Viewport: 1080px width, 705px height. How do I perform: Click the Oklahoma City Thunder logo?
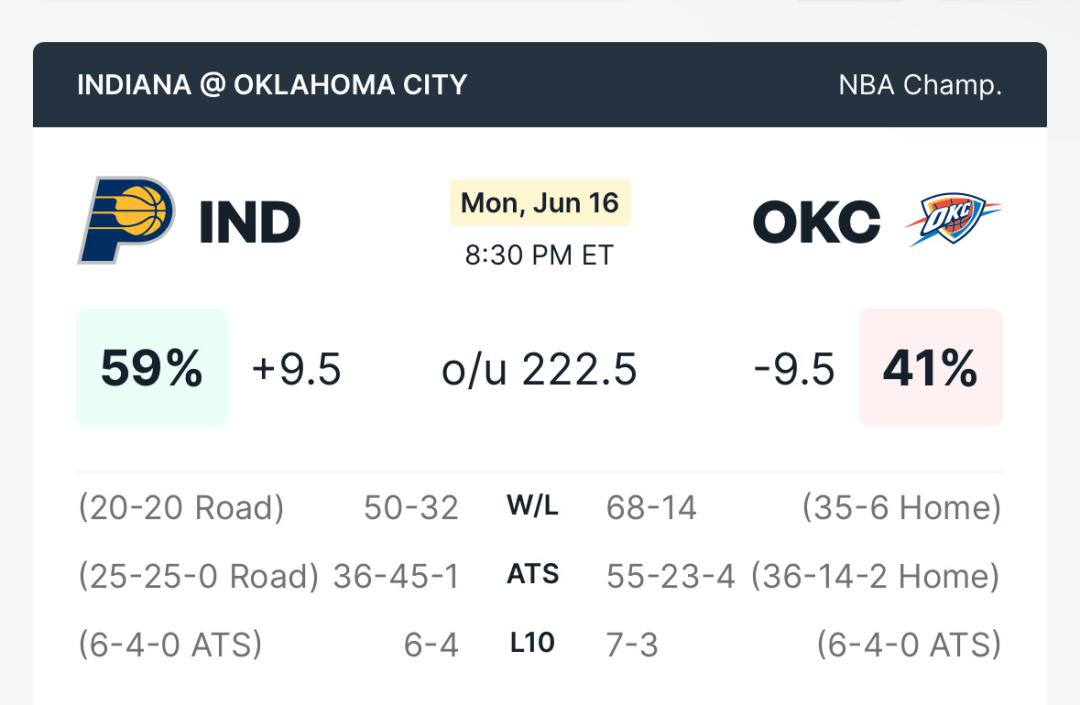(x=953, y=220)
